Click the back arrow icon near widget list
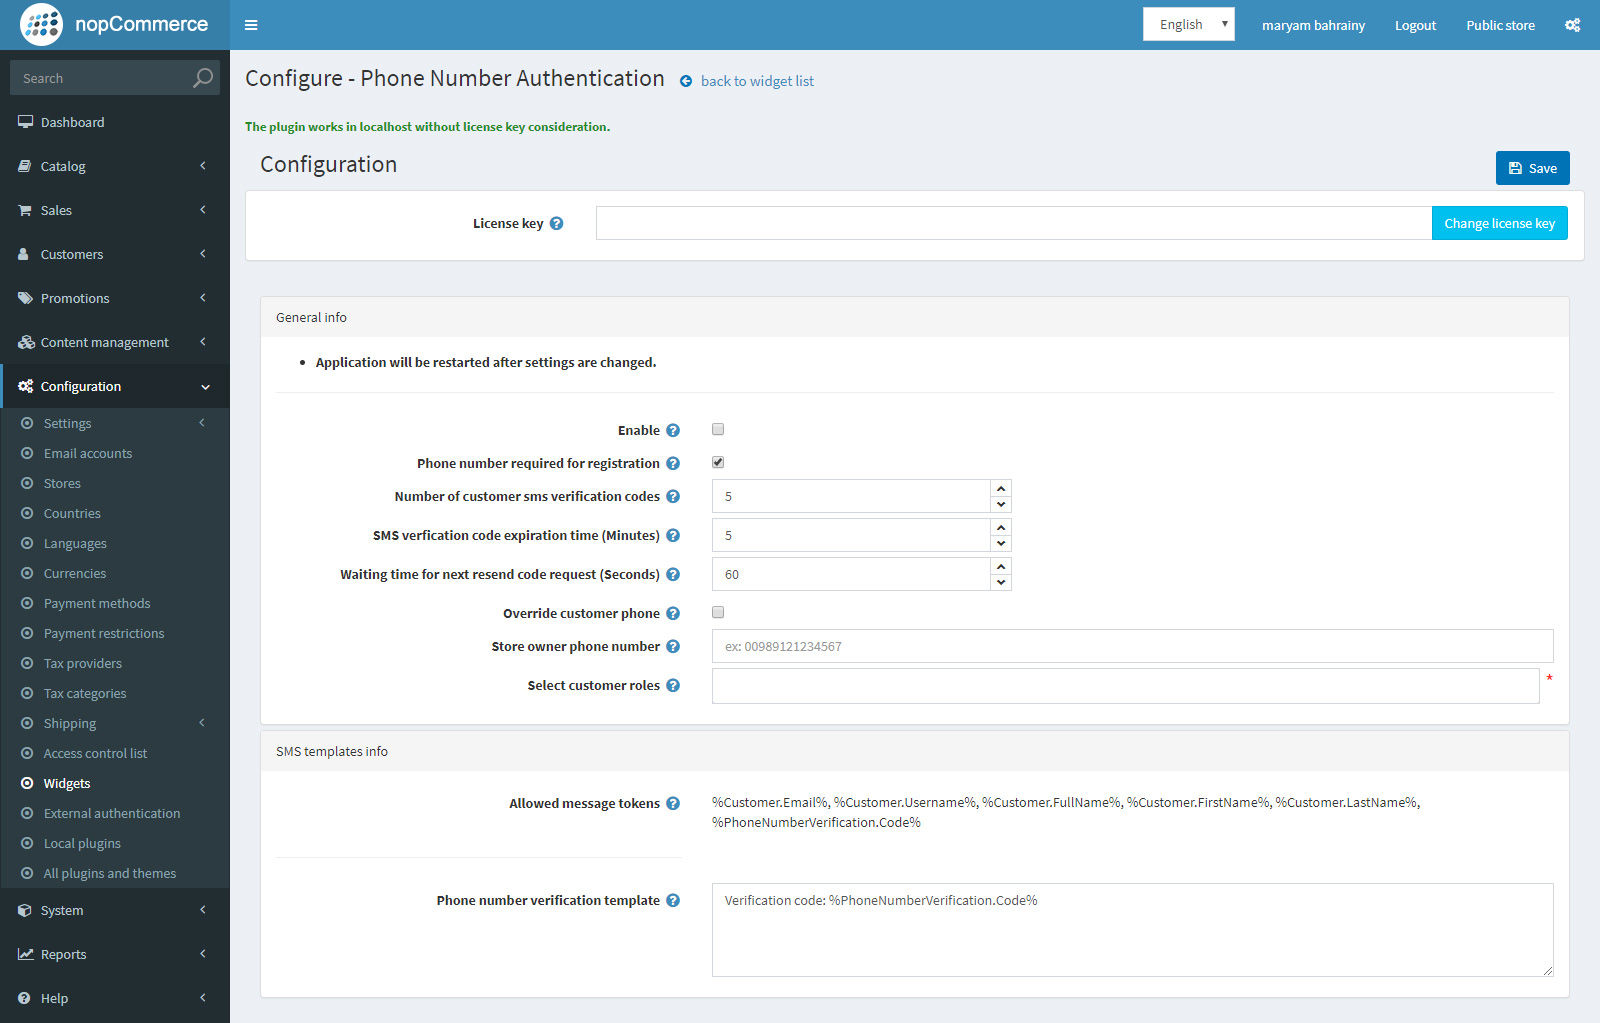This screenshot has height=1023, width=1600. (686, 81)
